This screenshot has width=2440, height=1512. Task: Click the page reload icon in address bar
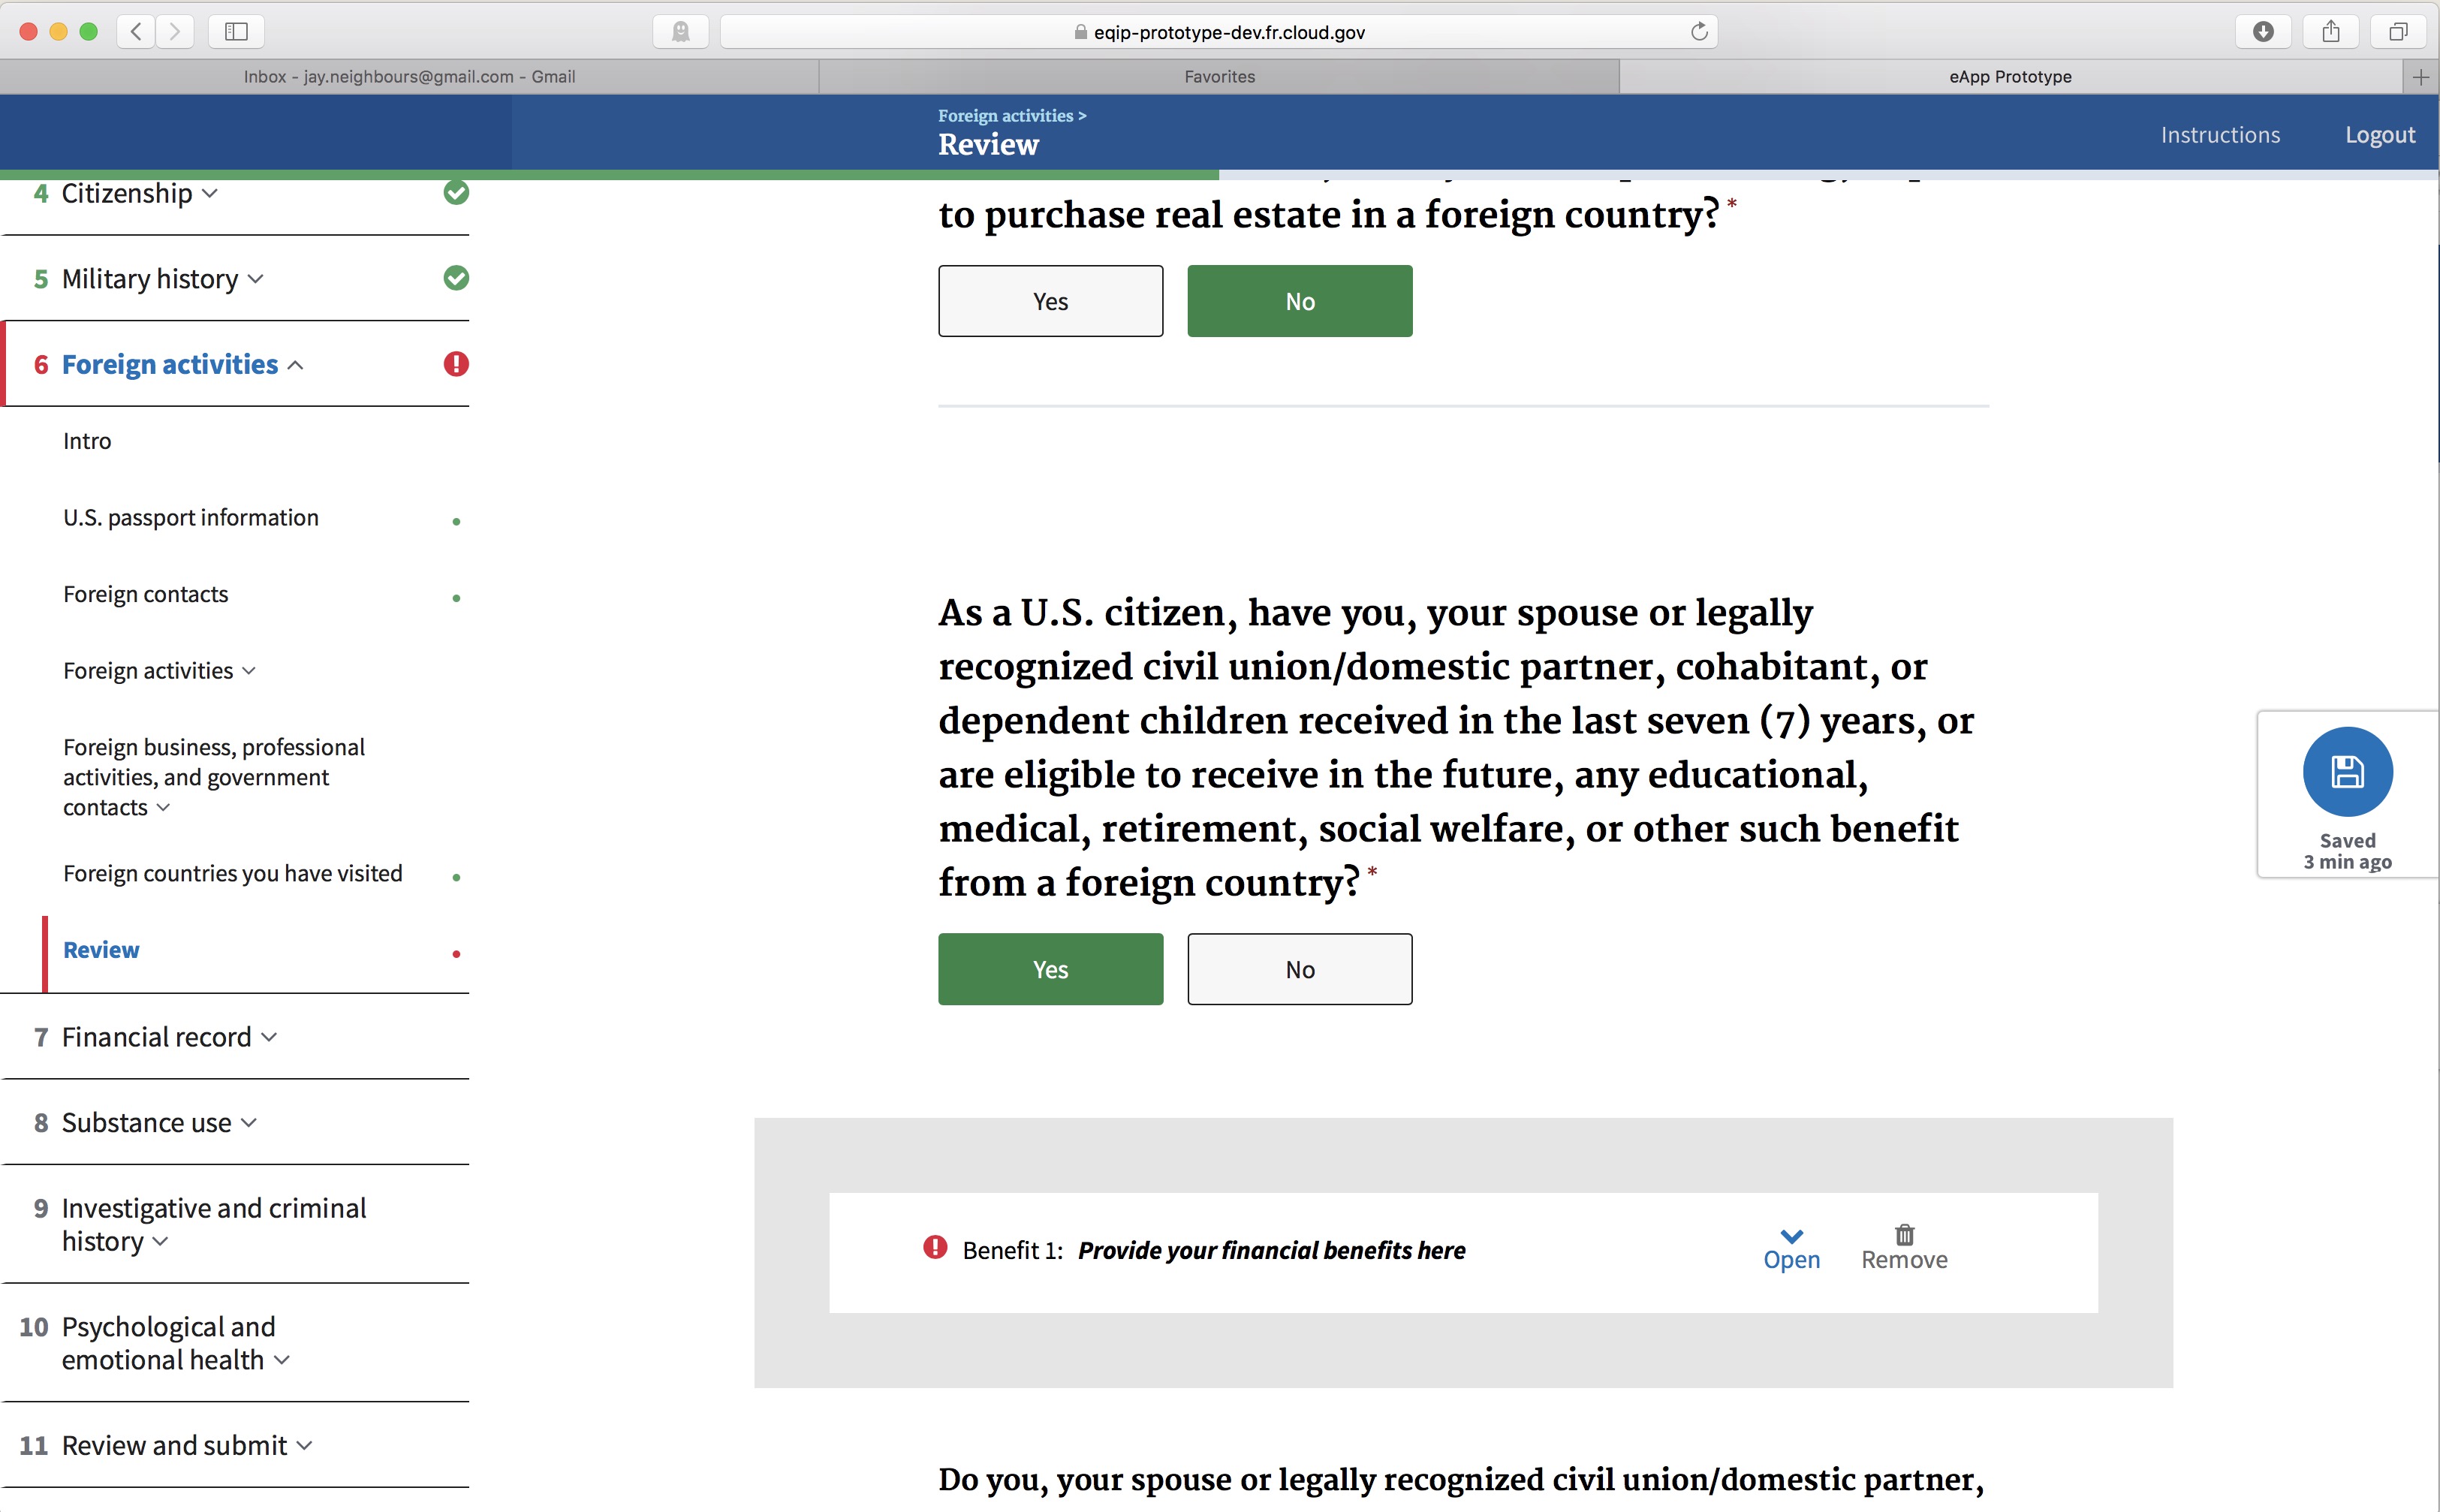pos(1698,32)
